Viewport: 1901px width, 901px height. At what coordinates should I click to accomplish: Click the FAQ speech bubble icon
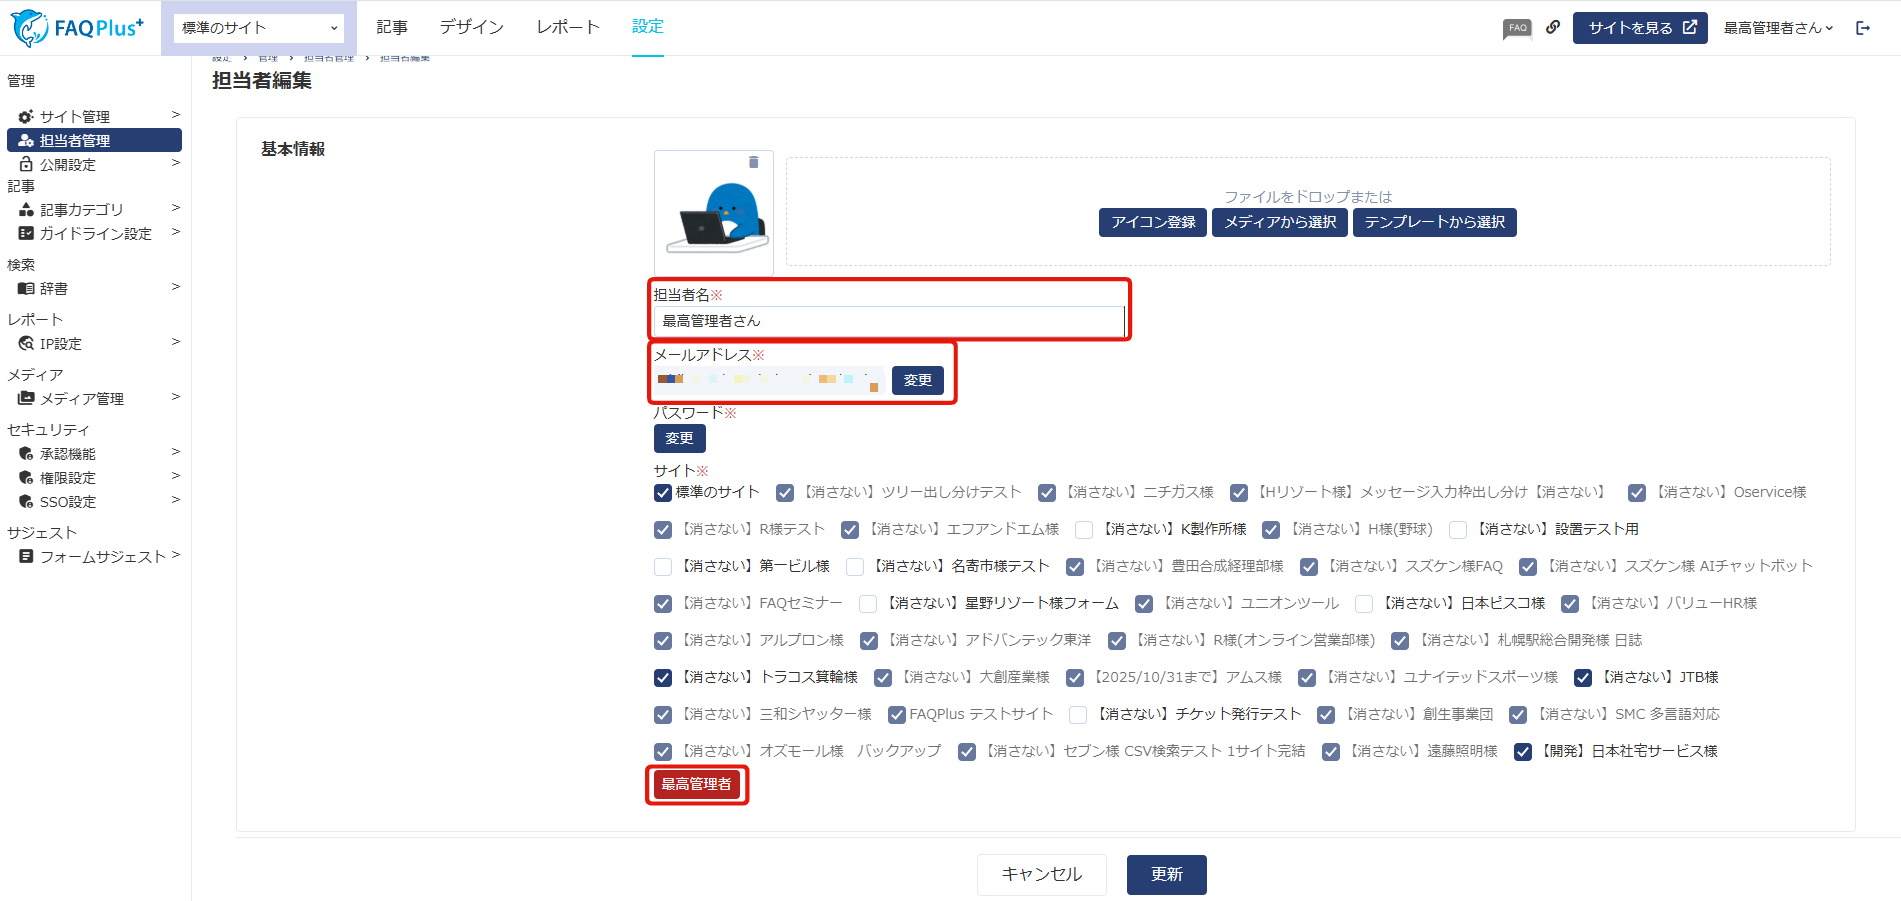(x=1517, y=28)
